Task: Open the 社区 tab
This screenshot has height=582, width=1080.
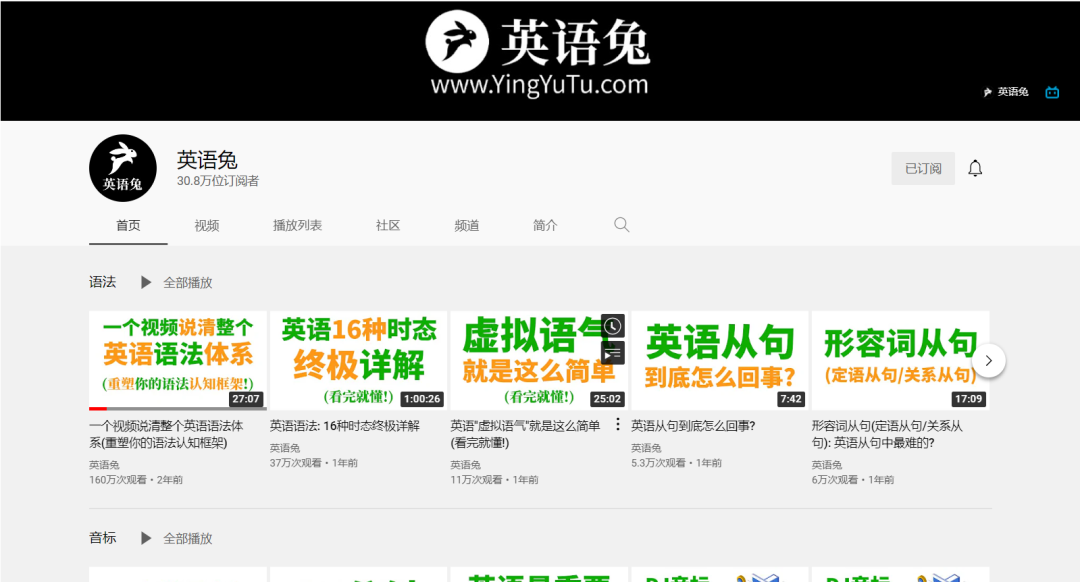Action: [388, 225]
